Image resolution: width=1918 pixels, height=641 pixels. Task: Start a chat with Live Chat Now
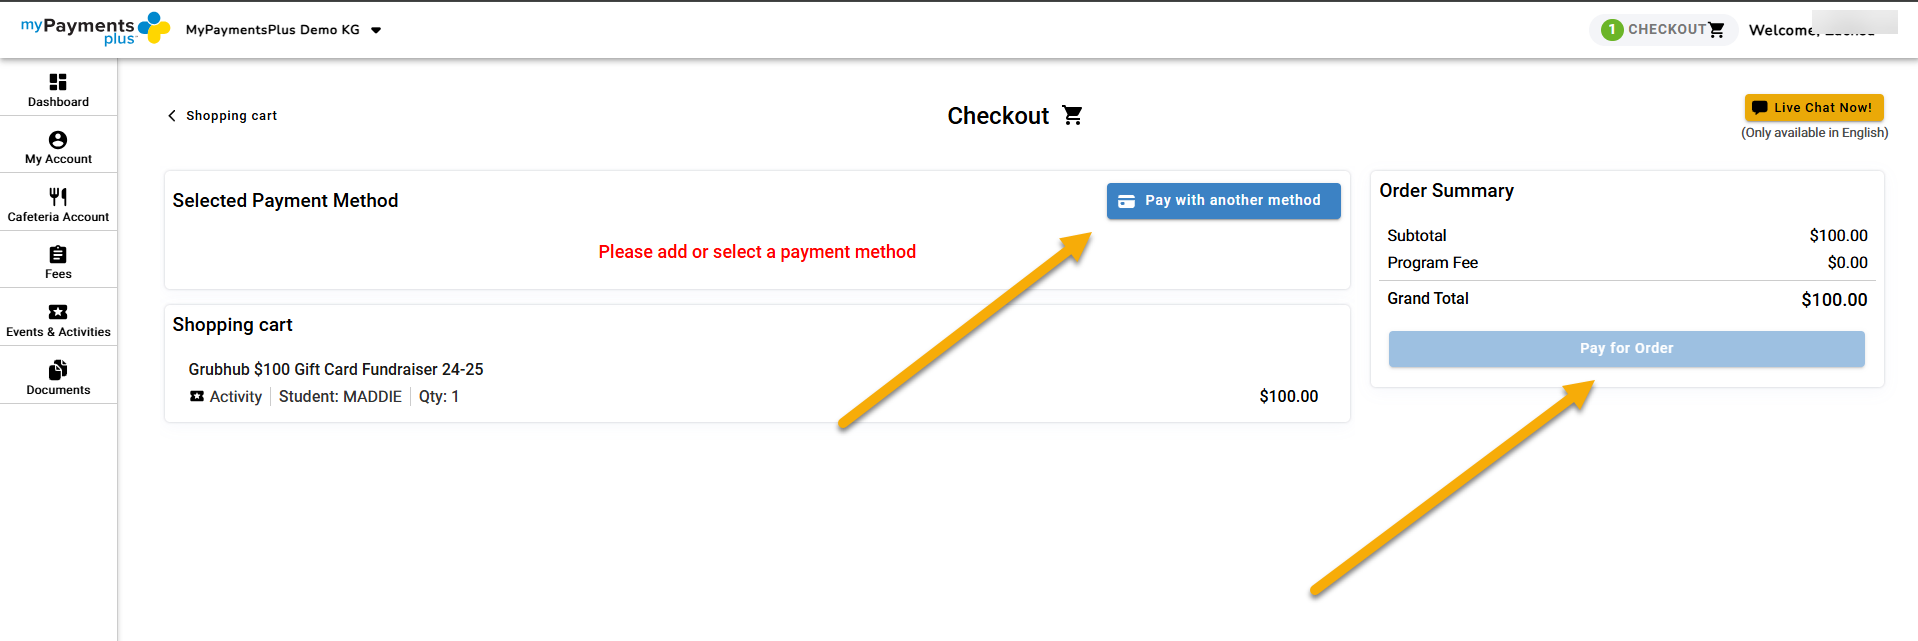coord(1813,108)
